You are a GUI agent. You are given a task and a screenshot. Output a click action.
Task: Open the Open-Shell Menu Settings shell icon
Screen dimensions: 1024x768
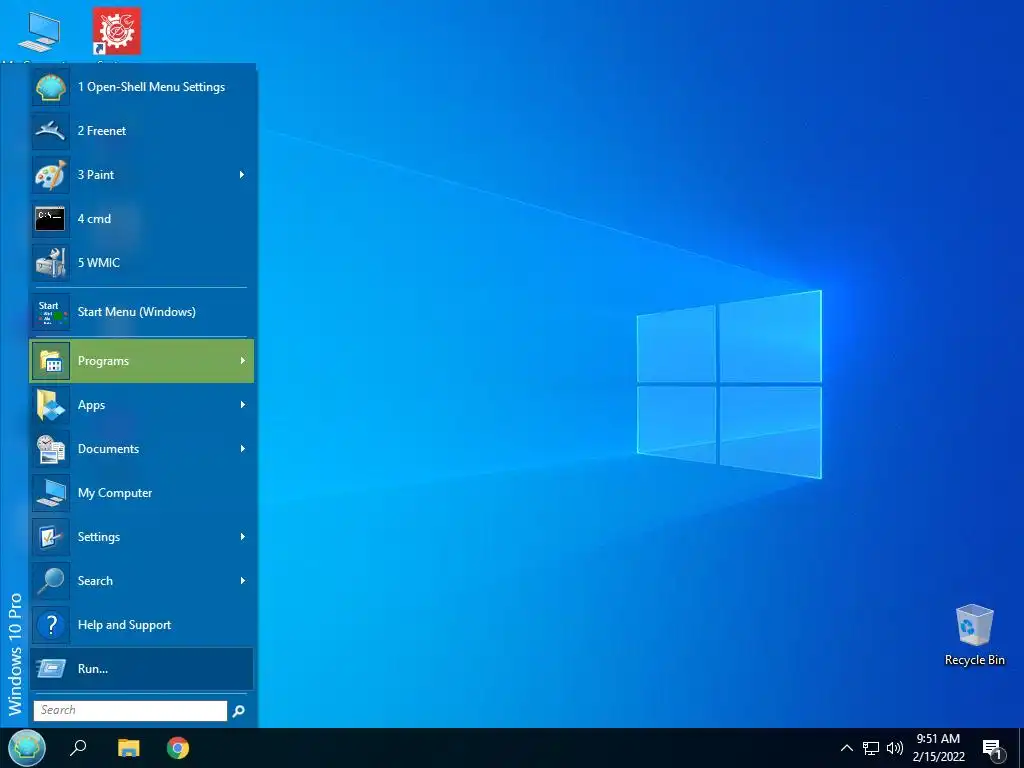coord(50,87)
